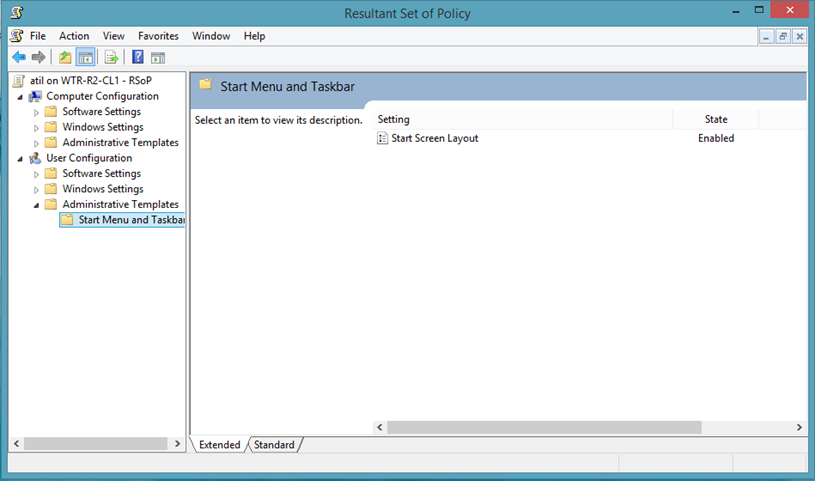
Task: Select the Start Menu and Taskbar tree item
Action: pos(131,219)
